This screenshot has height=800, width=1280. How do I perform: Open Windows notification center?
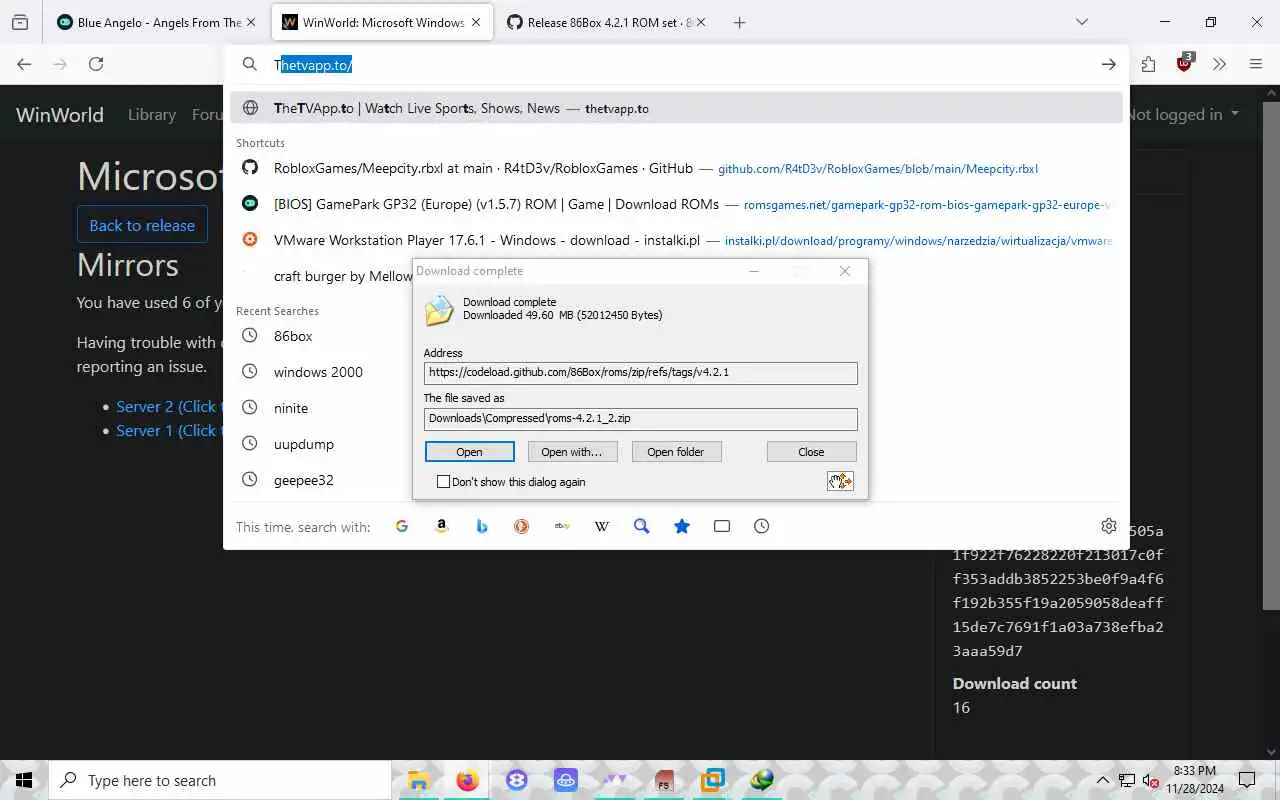[1247, 780]
